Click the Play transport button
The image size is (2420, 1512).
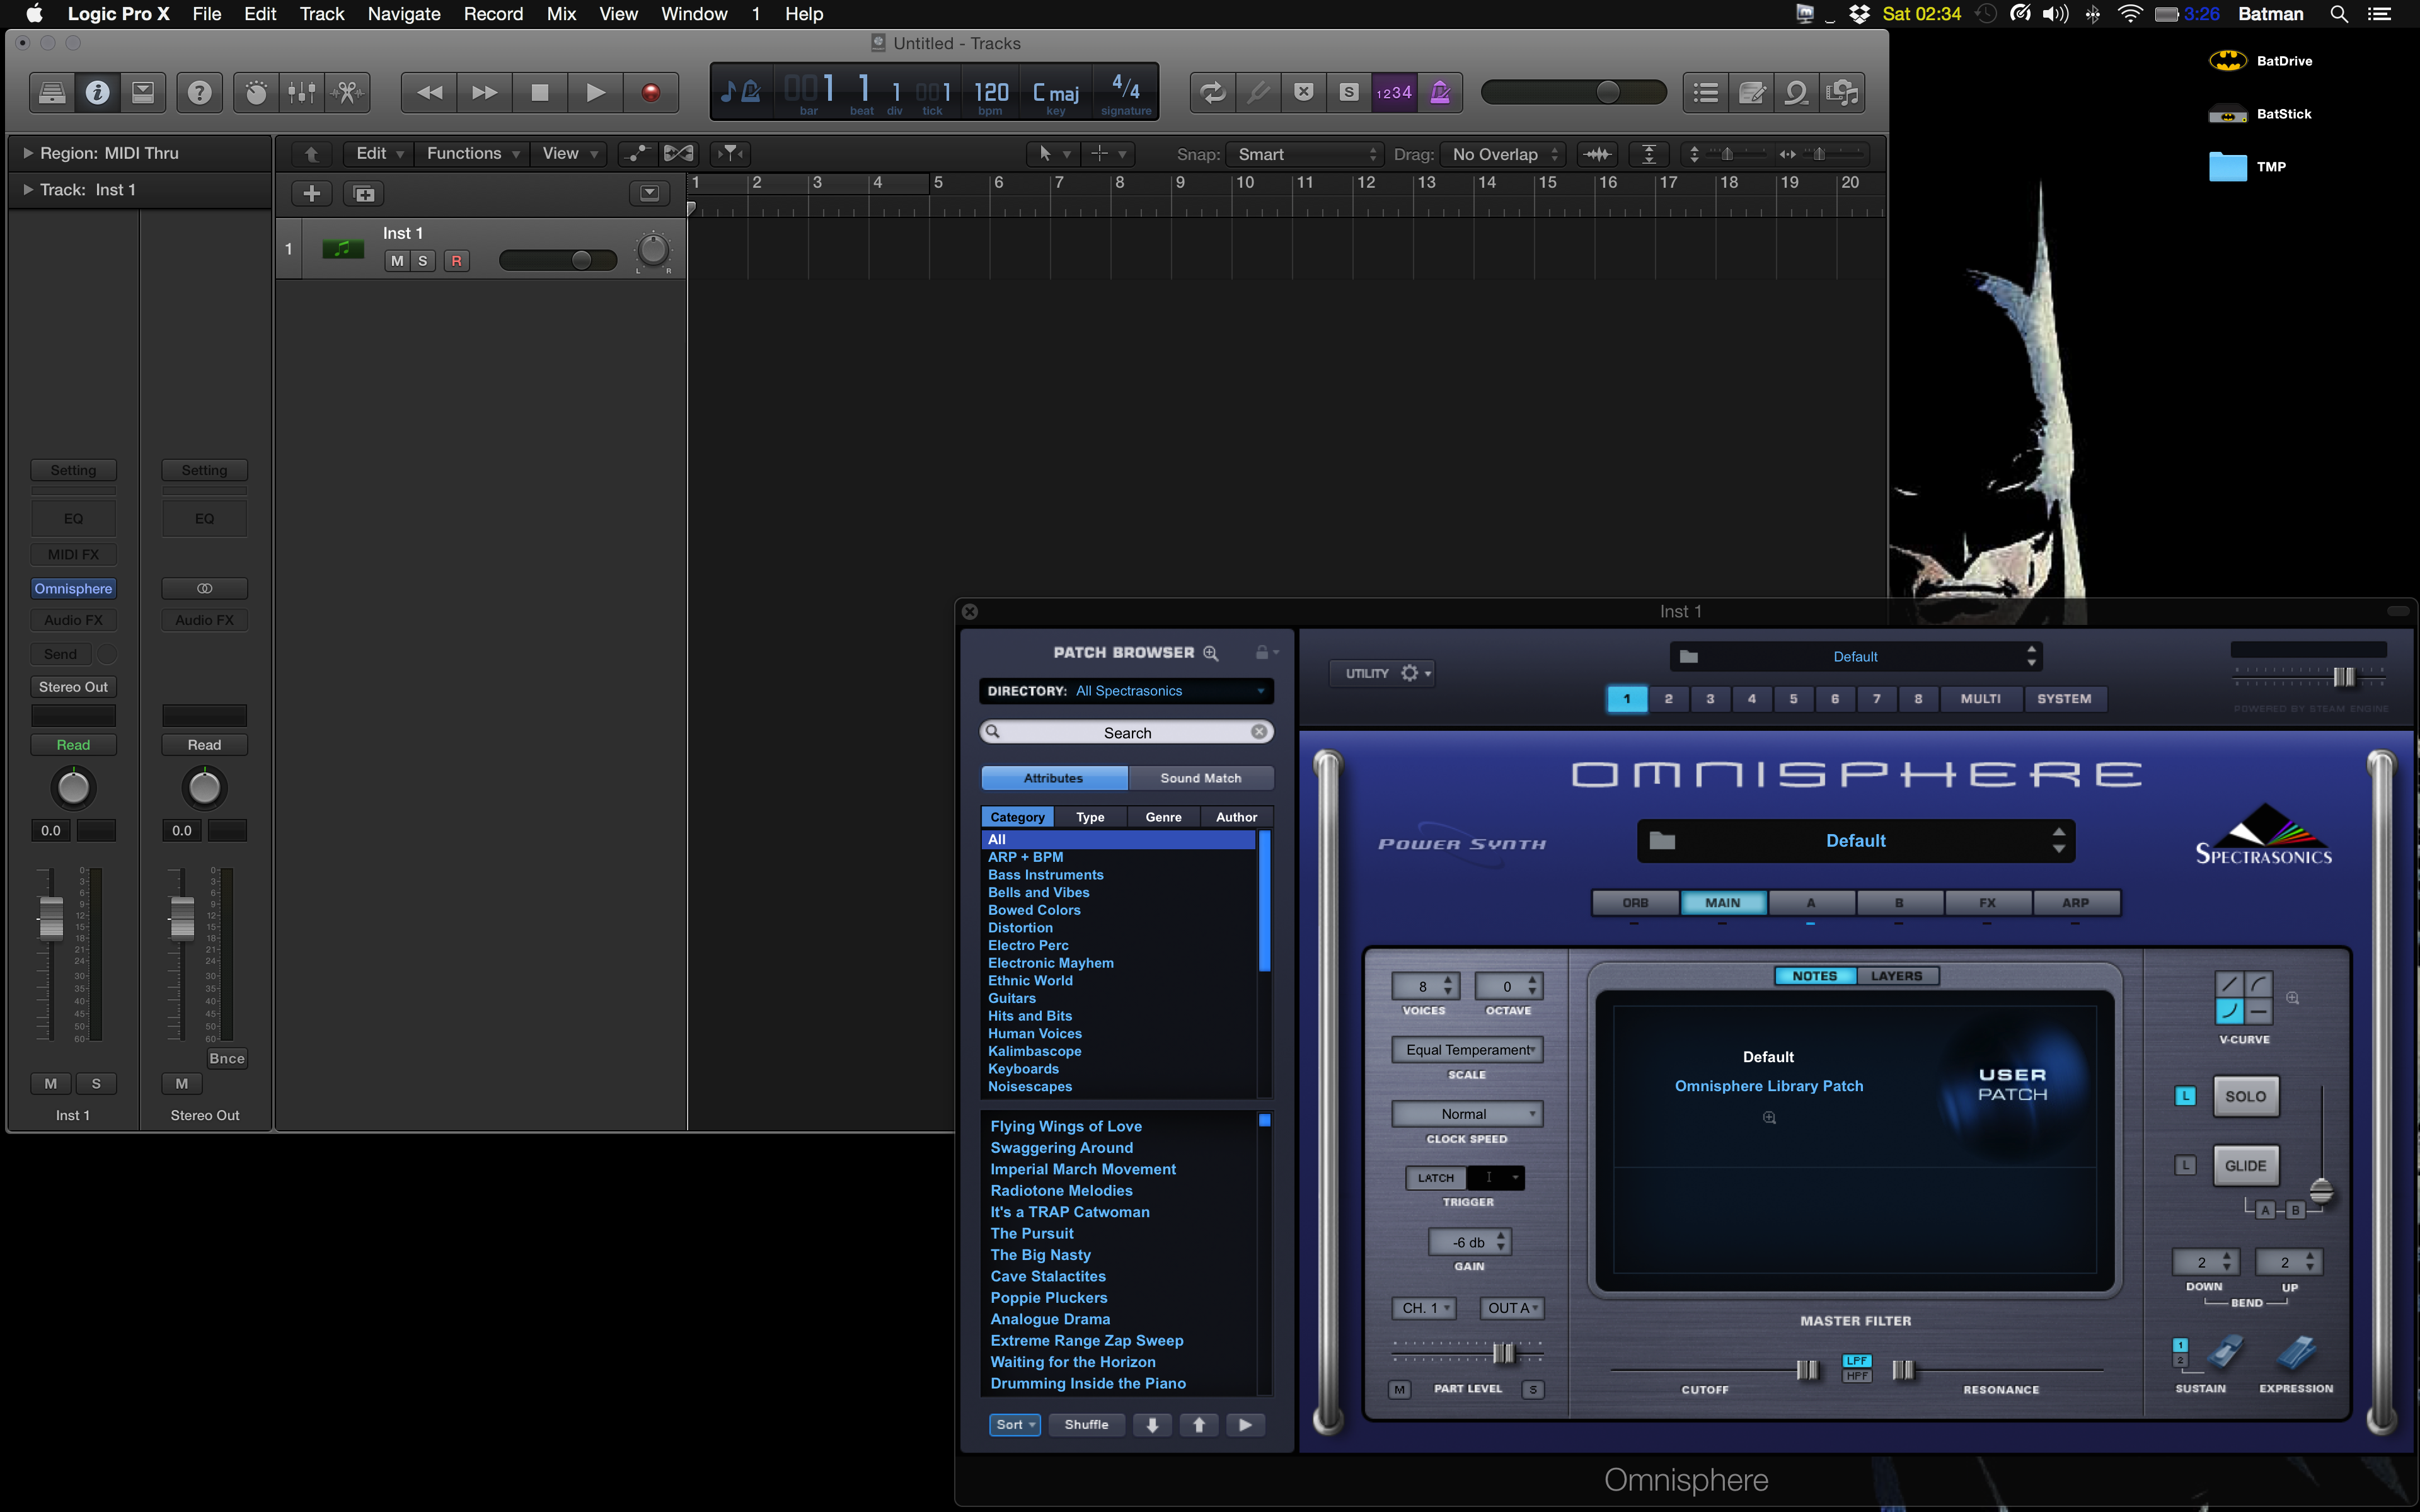tap(596, 93)
